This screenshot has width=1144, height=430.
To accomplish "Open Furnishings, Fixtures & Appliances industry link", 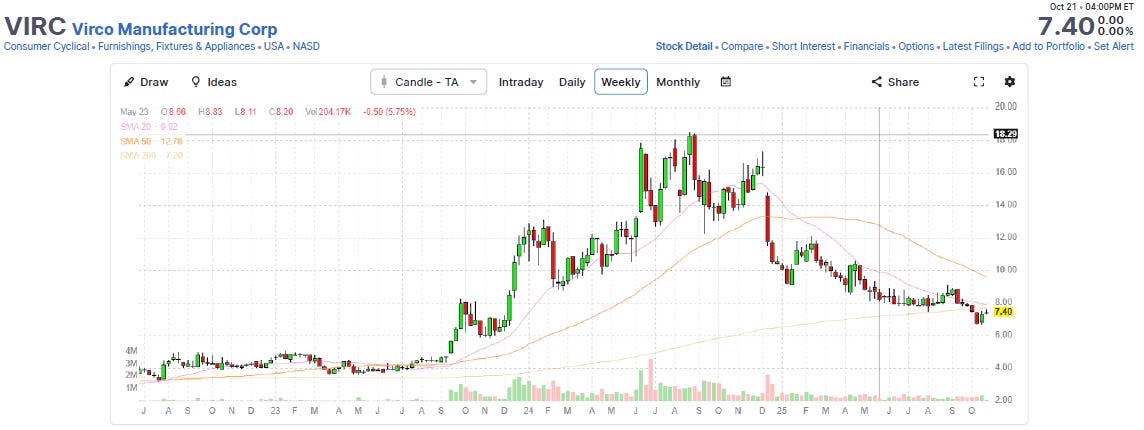I will (x=176, y=46).
